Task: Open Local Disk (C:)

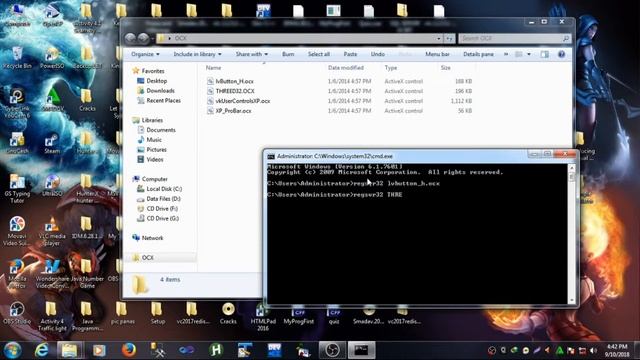Action: pyautogui.click(x=159, y=189)
